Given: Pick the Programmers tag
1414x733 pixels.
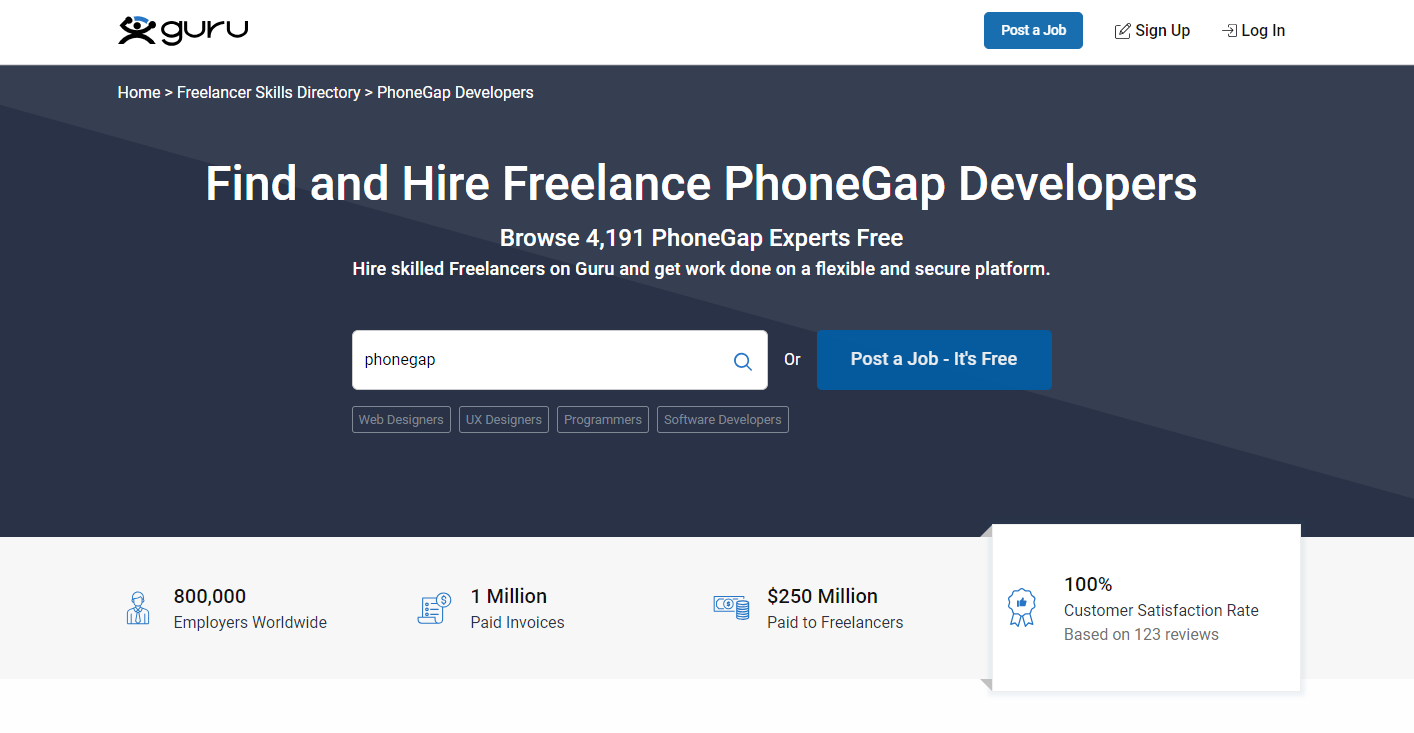Looking at the screenshot, I should [603, 420].
